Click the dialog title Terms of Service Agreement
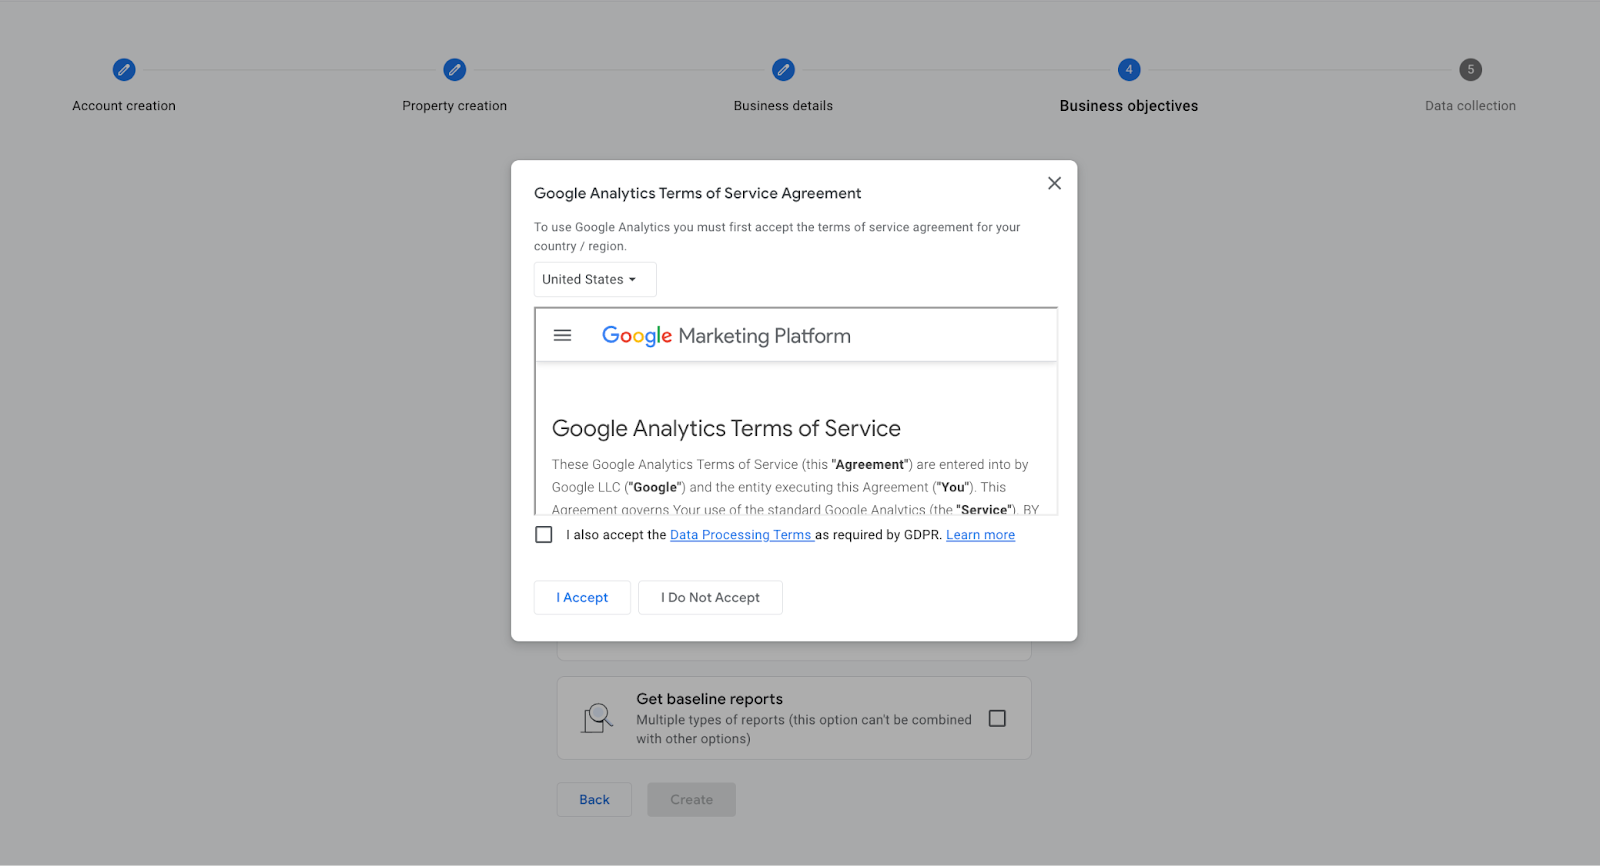 698,193
